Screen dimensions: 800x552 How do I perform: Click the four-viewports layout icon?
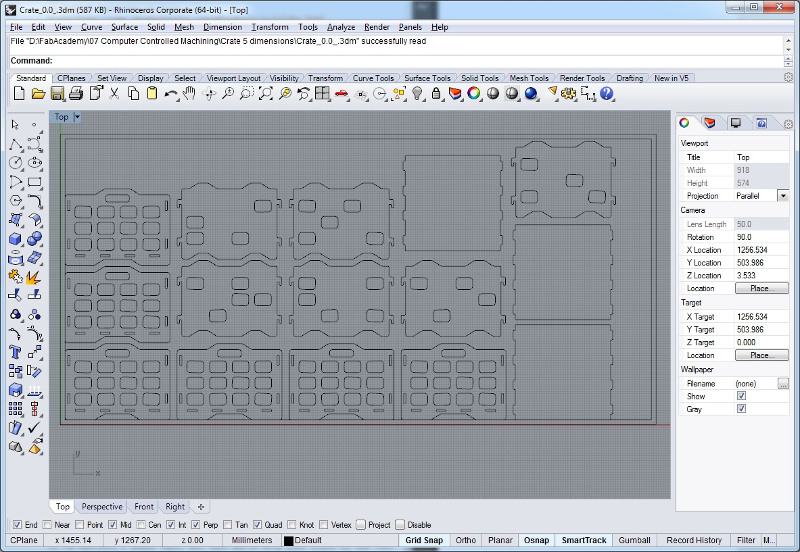(322, 93)
